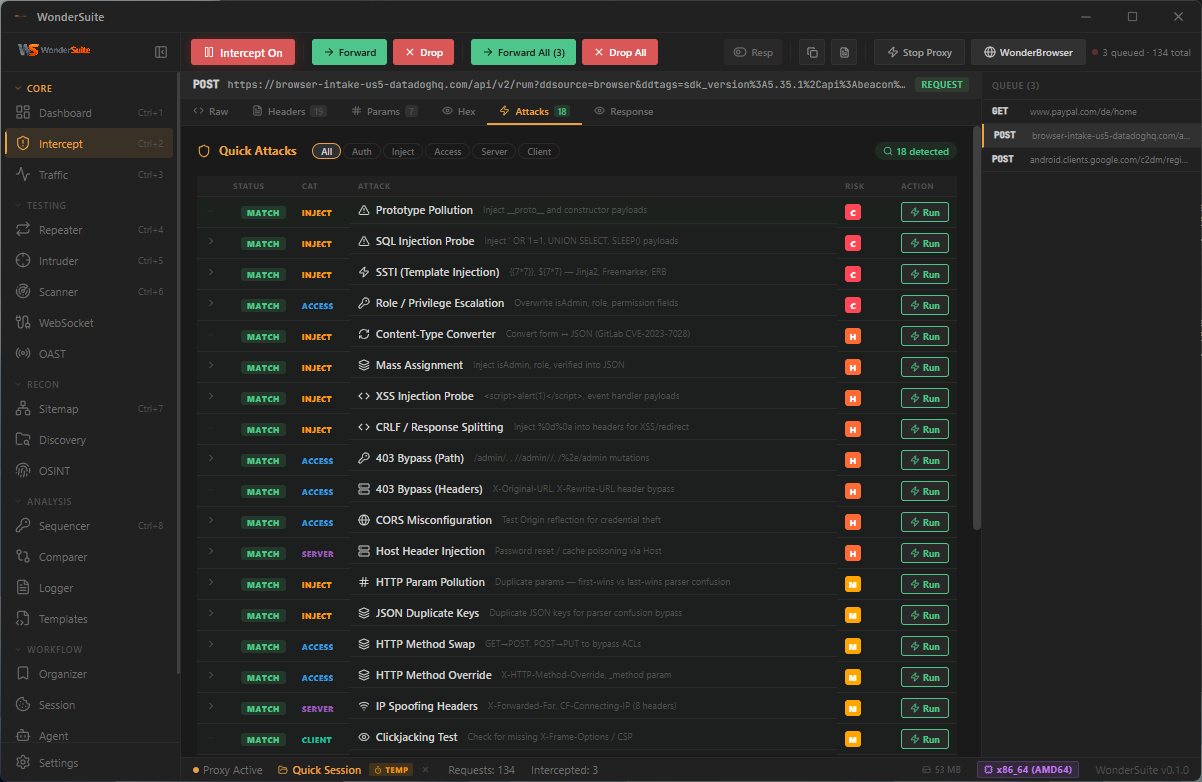1202x782 pixels.
Task: Open the OSINT tool
Action: 88,471
